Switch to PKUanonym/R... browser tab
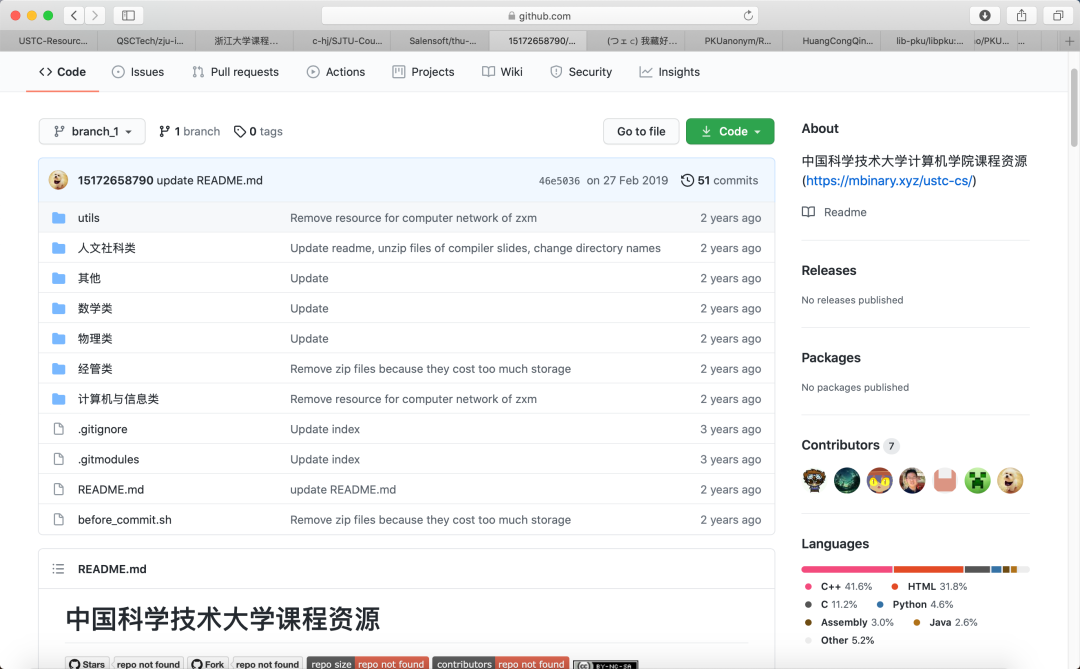 [x=736, y=41]
